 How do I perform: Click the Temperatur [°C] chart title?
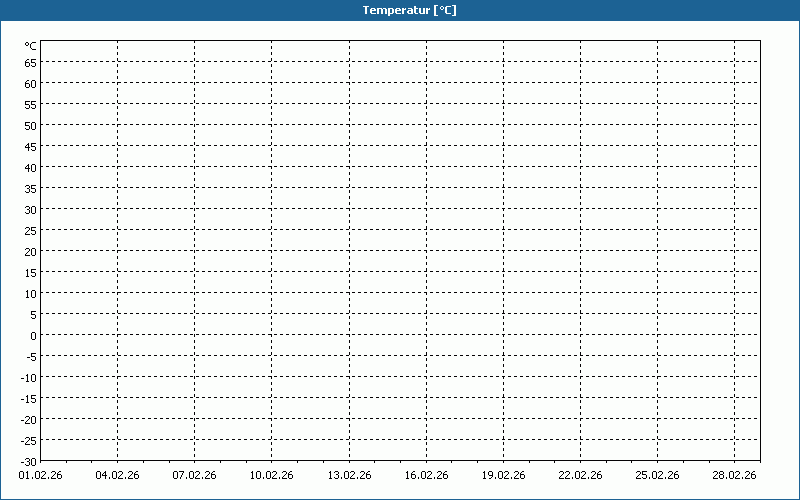tap(409, 10)
